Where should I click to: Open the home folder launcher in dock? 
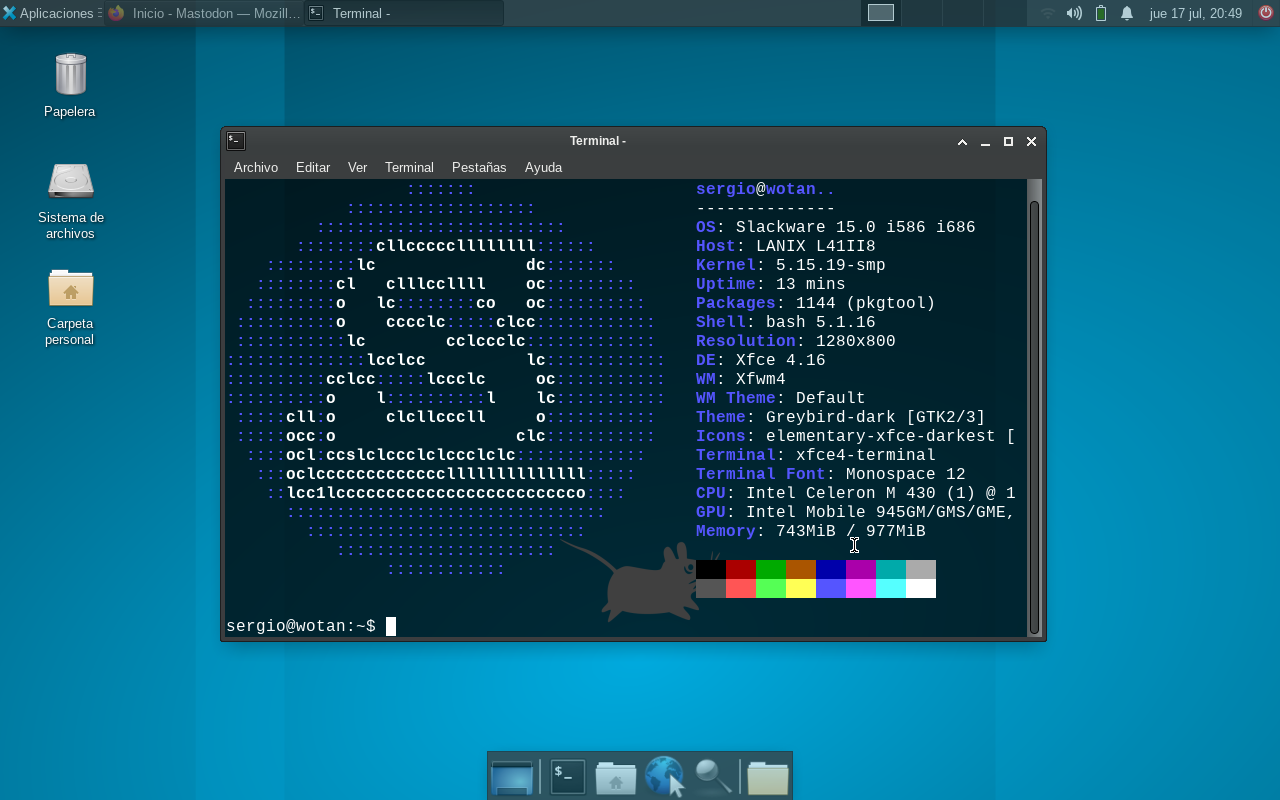[615, 776]
